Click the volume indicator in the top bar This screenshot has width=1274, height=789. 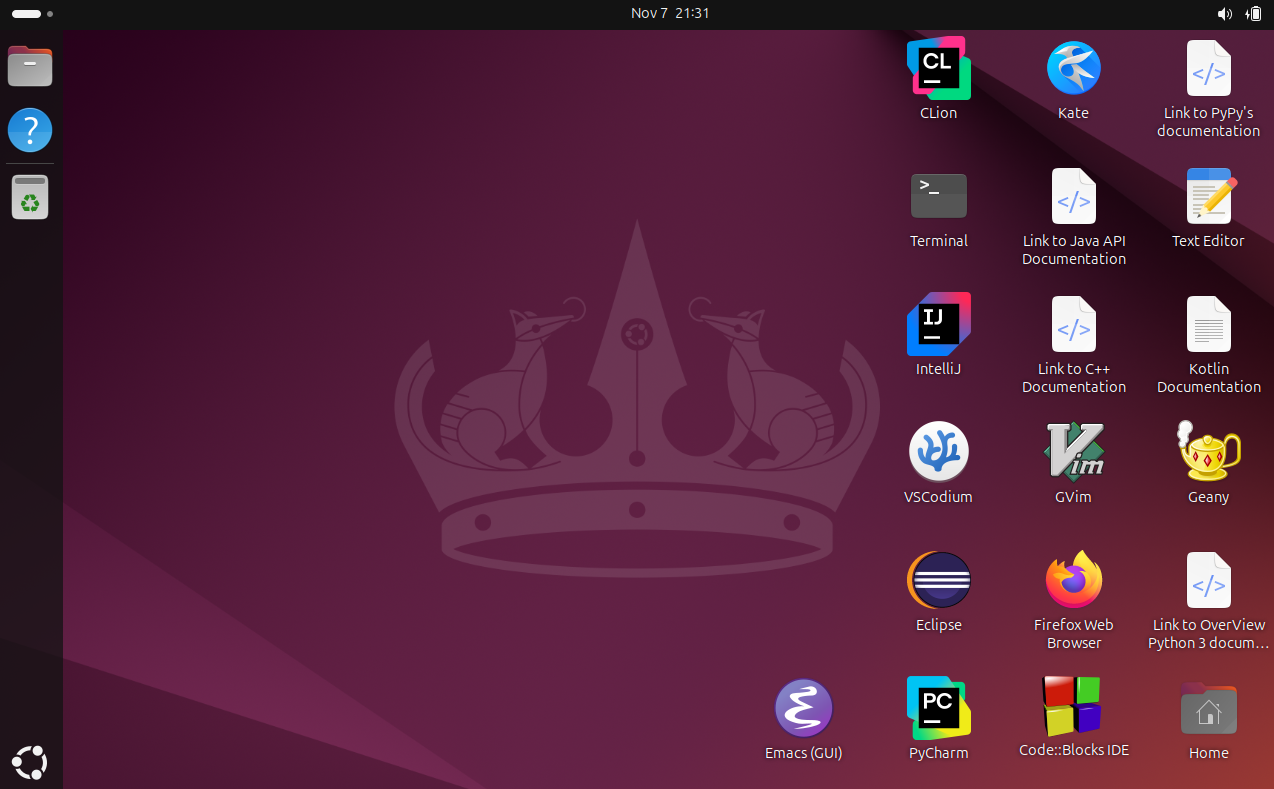1224,13
